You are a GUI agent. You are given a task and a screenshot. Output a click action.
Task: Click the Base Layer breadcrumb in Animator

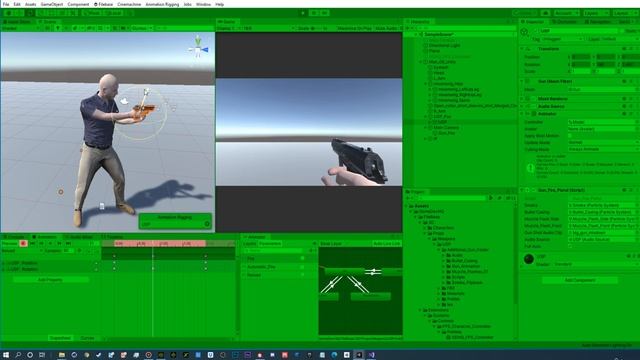coord(331,244)
